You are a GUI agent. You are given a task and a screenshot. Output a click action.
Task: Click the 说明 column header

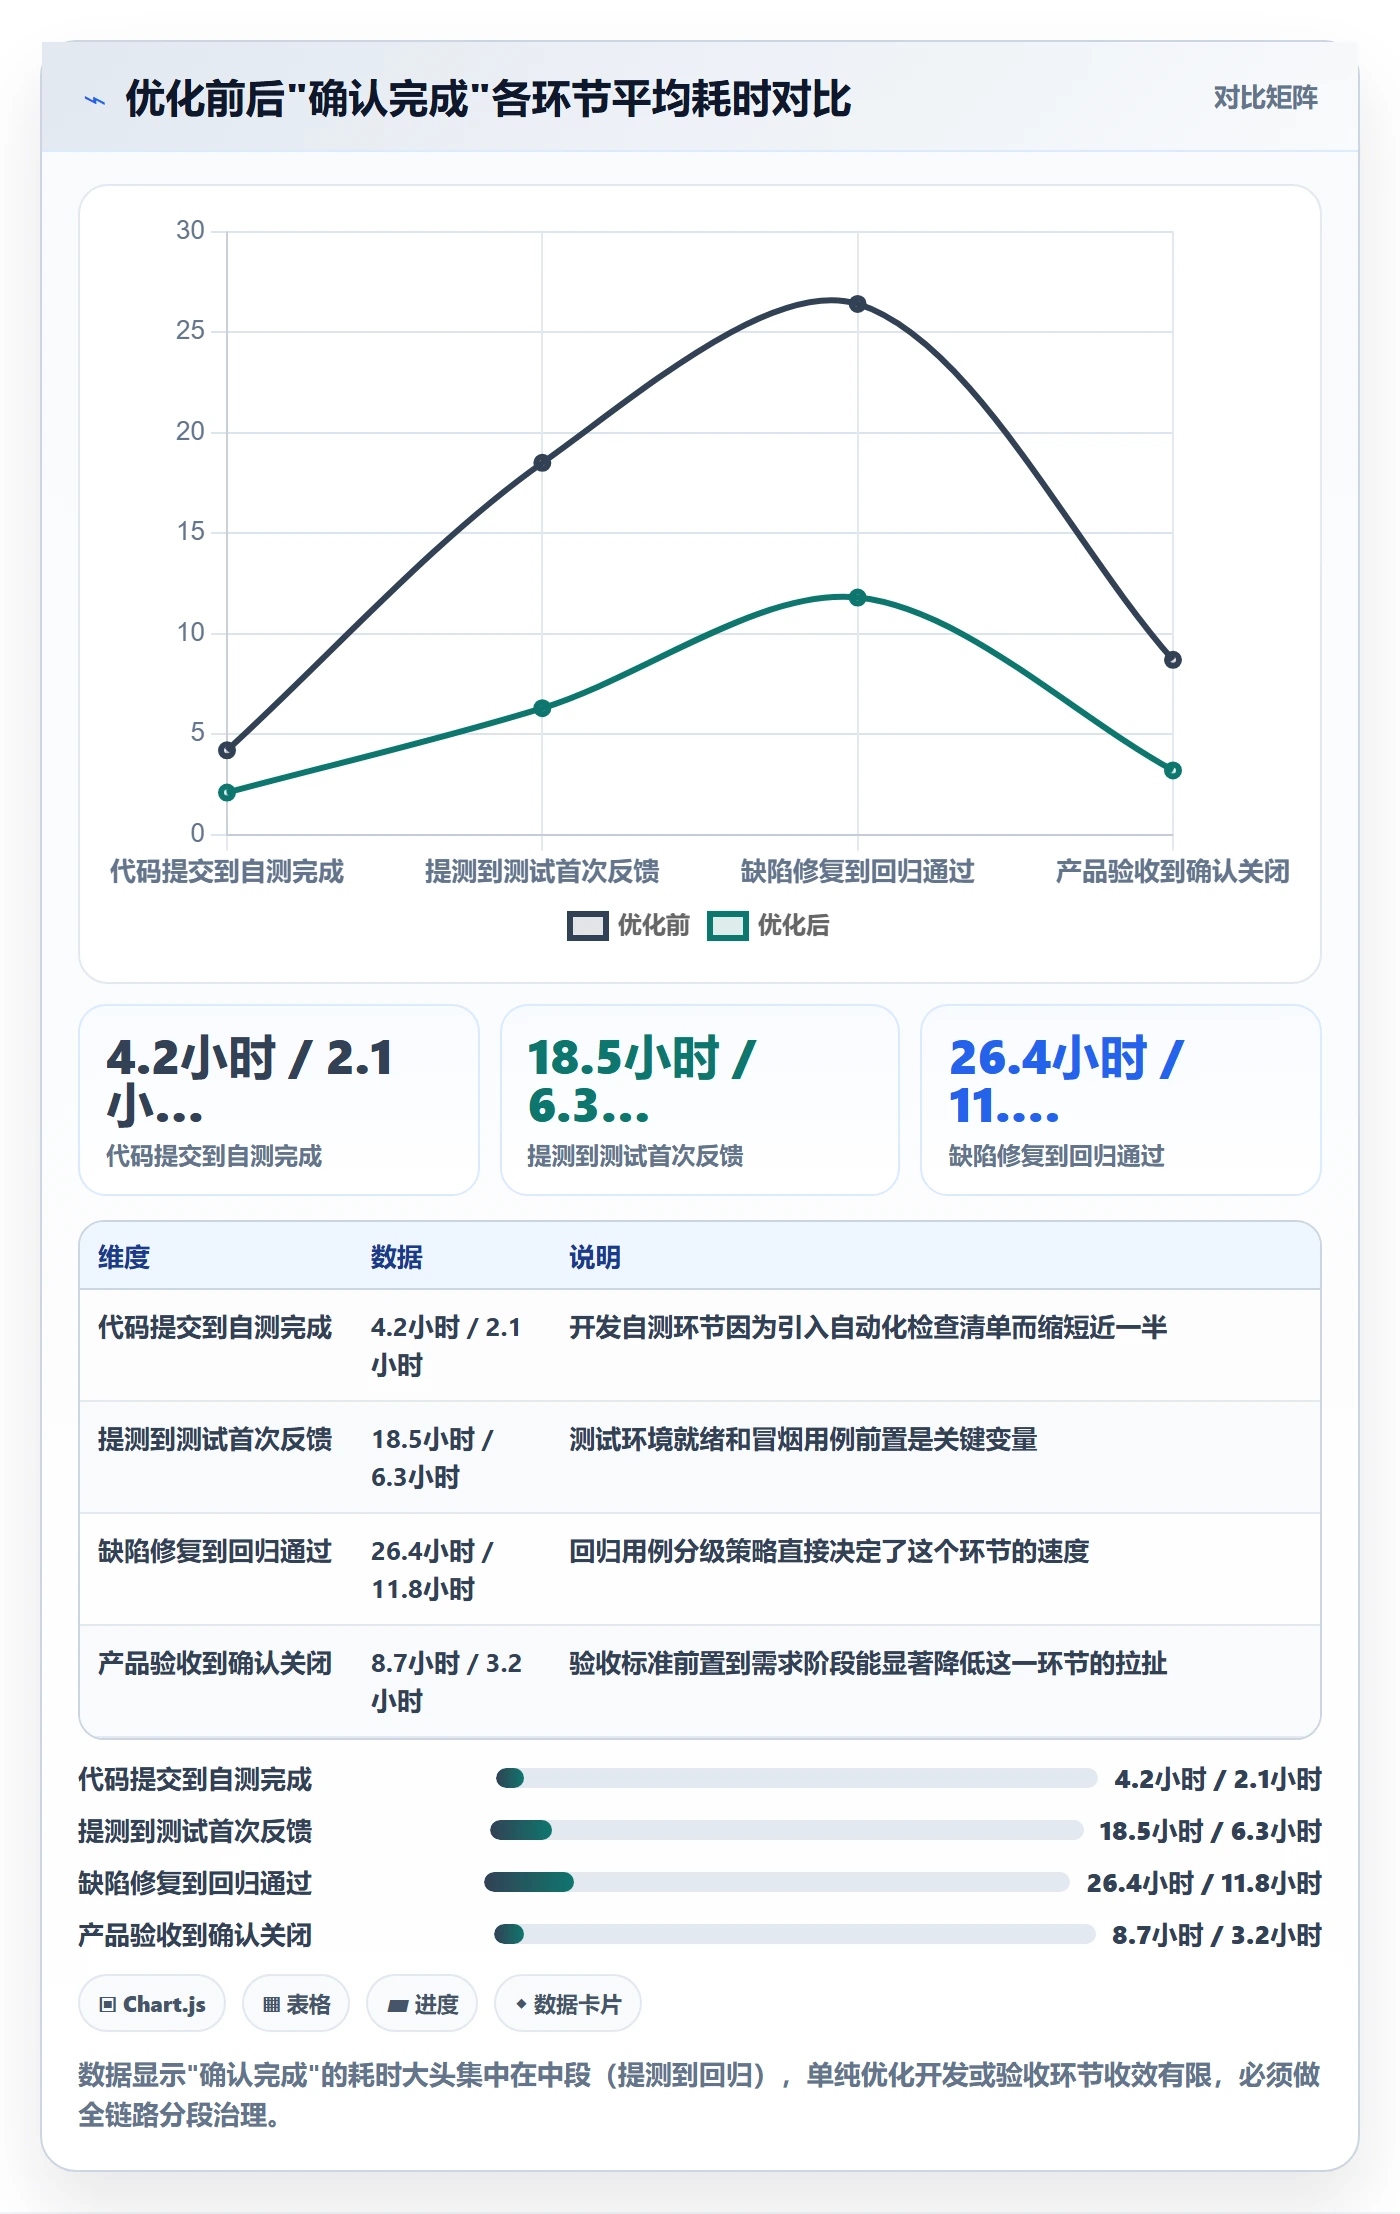pos(595,1257)
